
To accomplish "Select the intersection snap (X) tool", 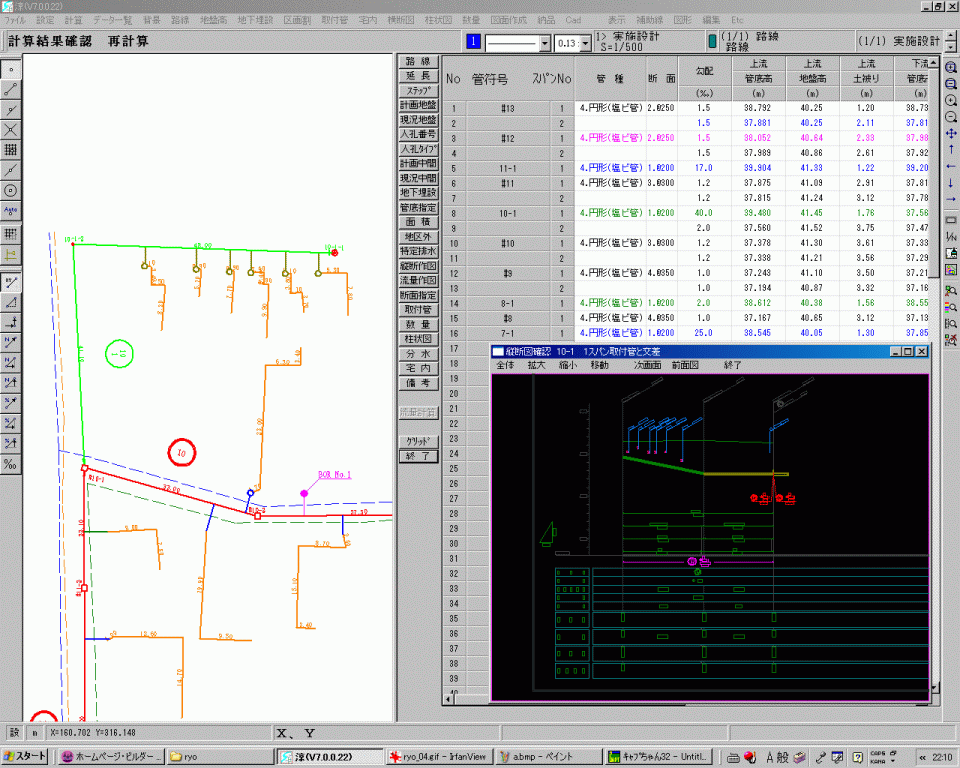I will tap(11, 130).
